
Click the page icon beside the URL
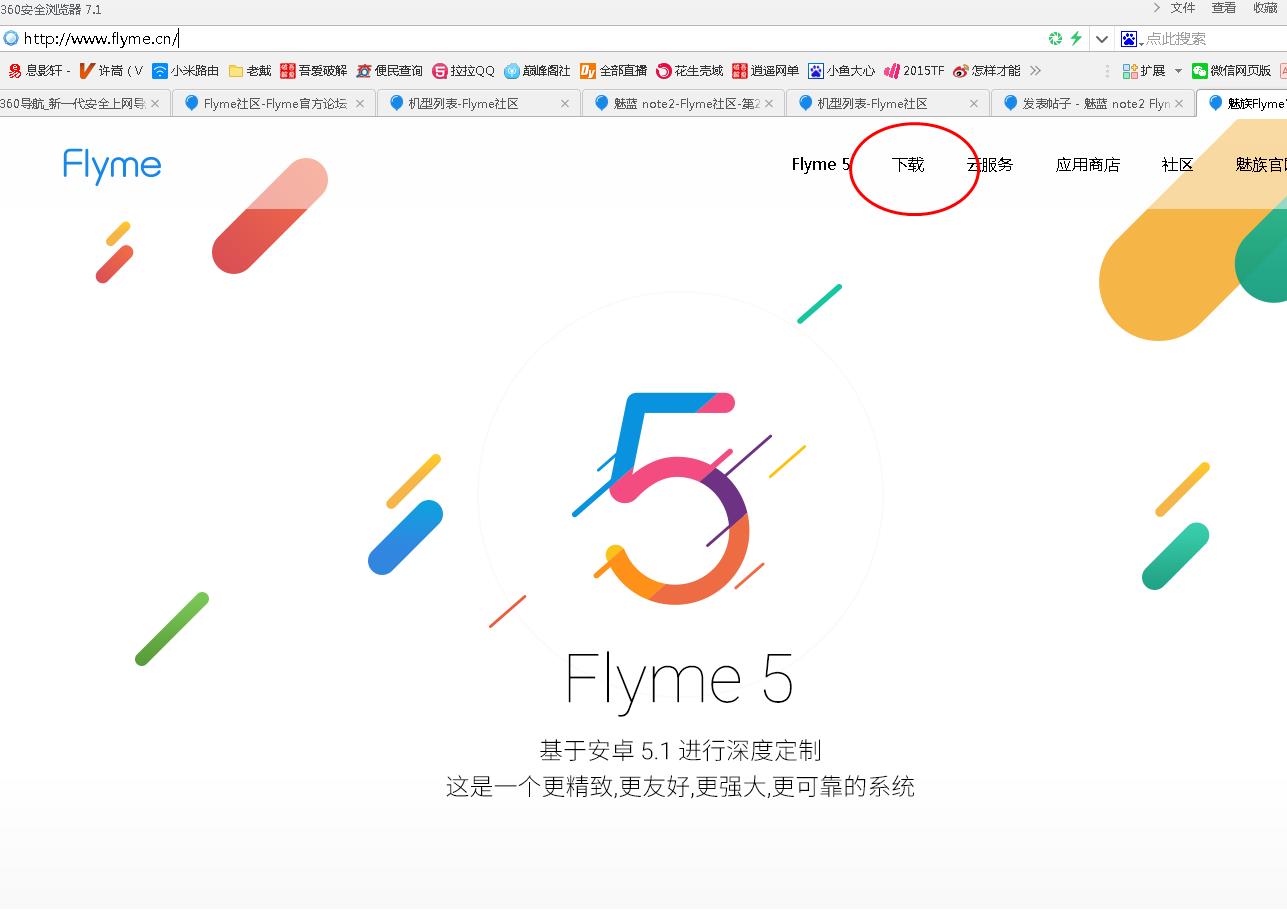11,39
